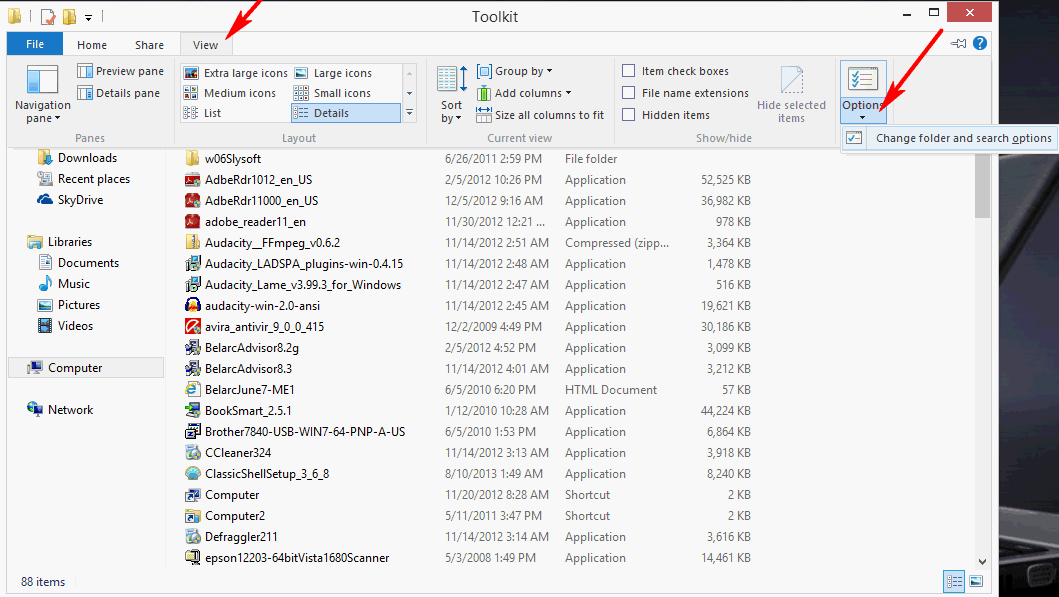The image size is (1059, 597).
Task: Toggle the Preview pane
Action: click(120, 71)
